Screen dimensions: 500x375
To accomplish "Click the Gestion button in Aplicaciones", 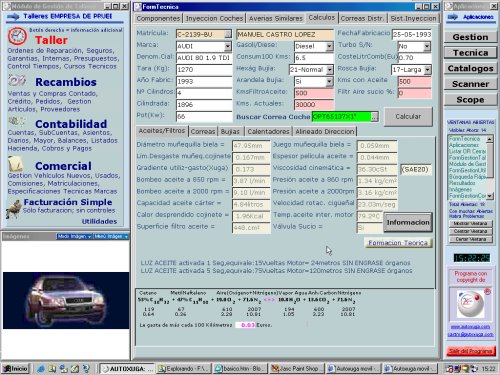I will coord(470,37).
